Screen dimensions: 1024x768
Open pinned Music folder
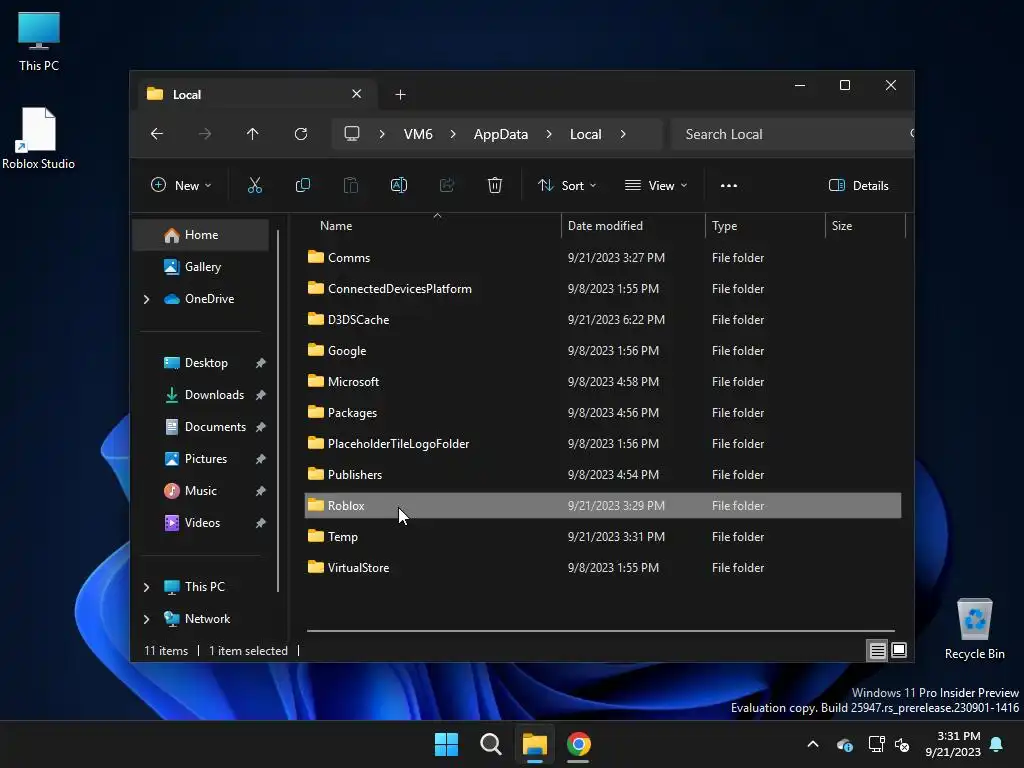200,491
